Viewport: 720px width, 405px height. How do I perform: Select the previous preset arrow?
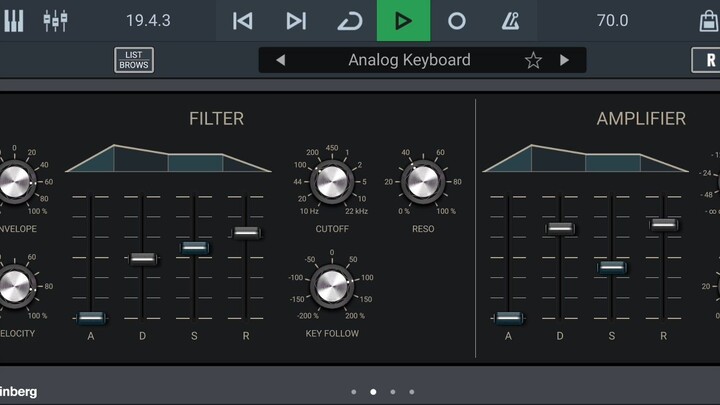click(280, 60)
